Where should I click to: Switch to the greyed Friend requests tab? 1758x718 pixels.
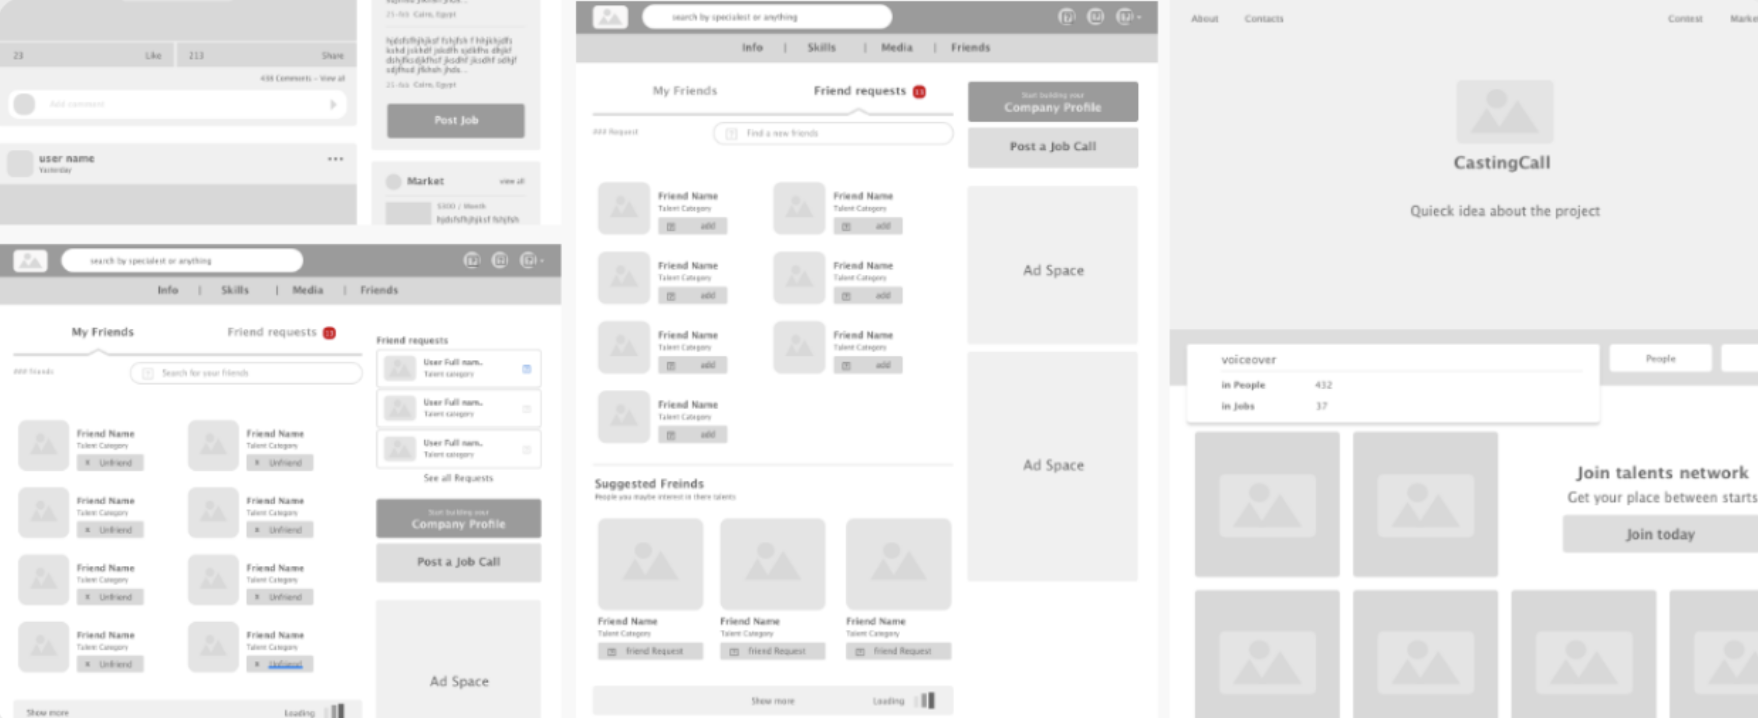point(271,332)
